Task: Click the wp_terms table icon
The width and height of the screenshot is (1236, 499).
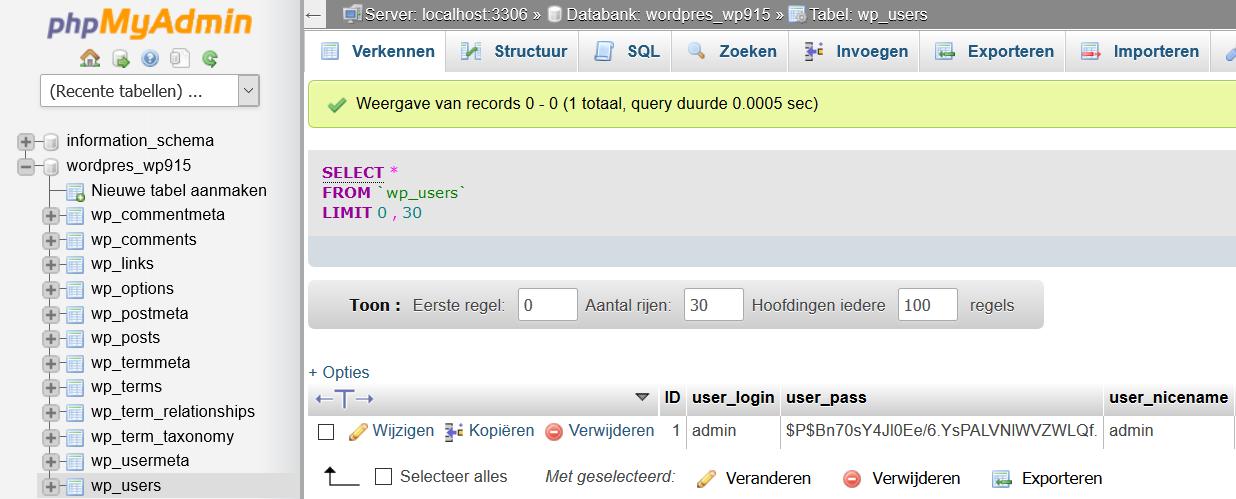Action: [75, 387]
